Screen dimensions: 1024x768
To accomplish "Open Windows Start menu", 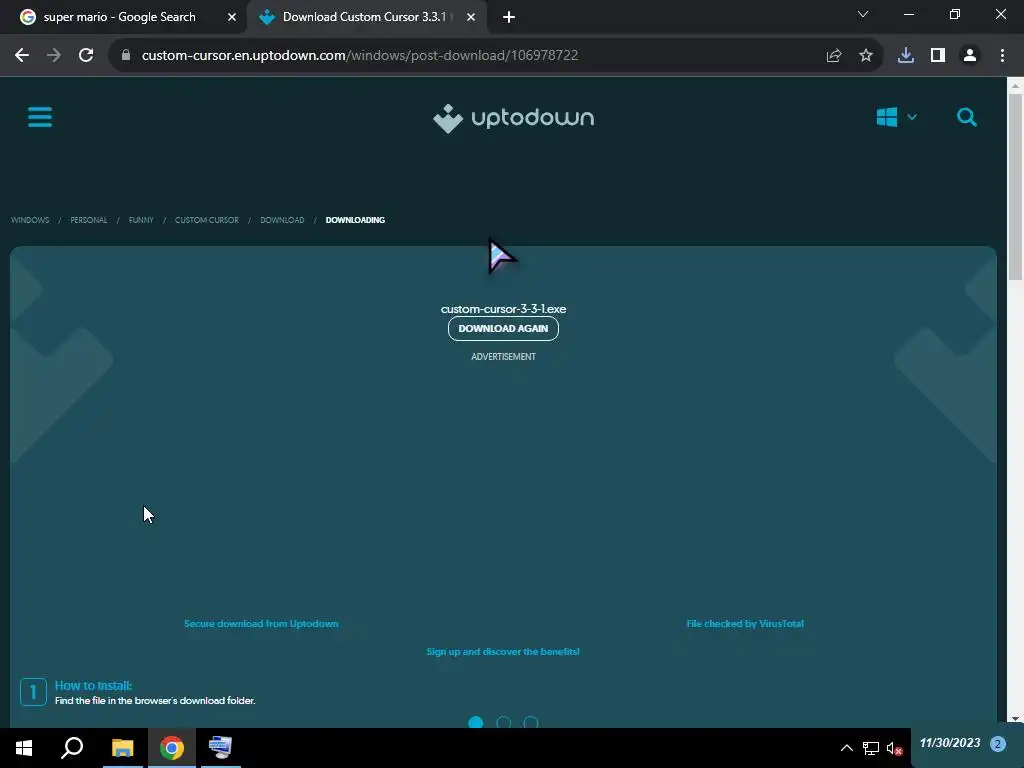I will (24, 748).
